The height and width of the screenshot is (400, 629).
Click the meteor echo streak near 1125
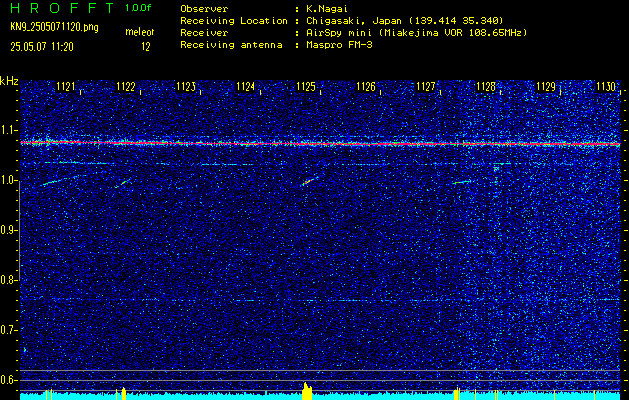308,181
